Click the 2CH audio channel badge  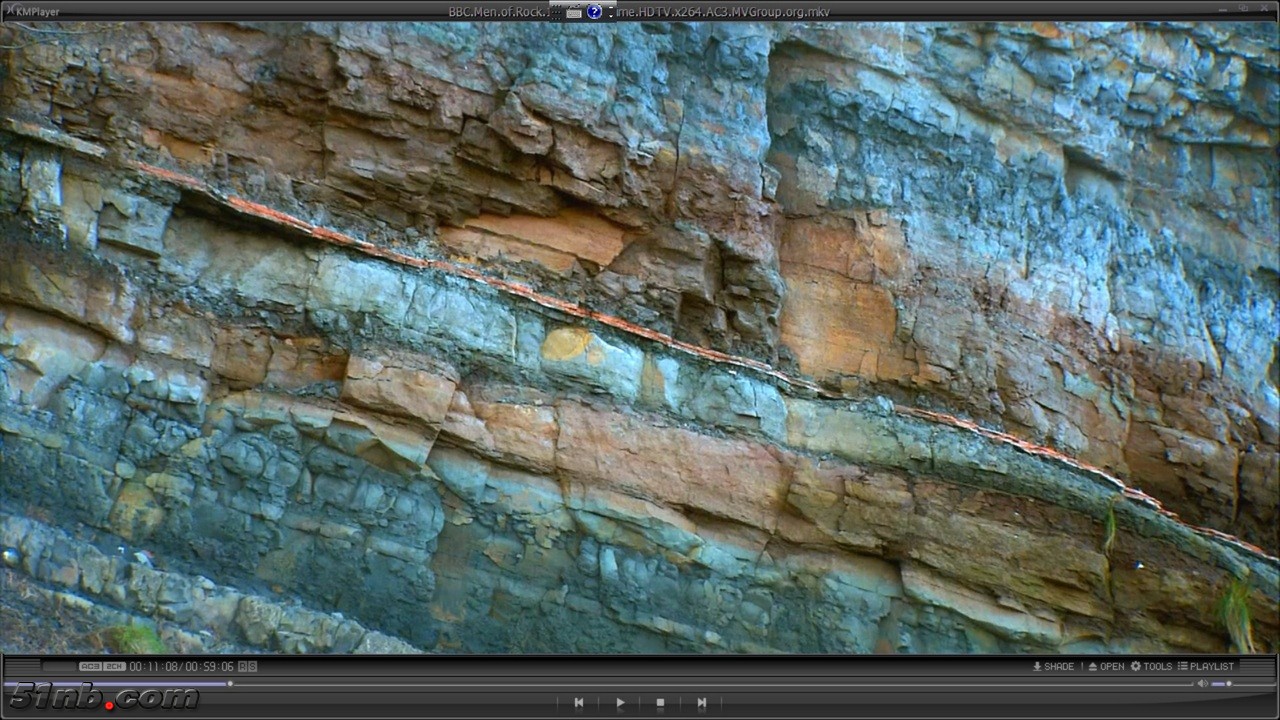pyautogui.click(x=114, y=666)
